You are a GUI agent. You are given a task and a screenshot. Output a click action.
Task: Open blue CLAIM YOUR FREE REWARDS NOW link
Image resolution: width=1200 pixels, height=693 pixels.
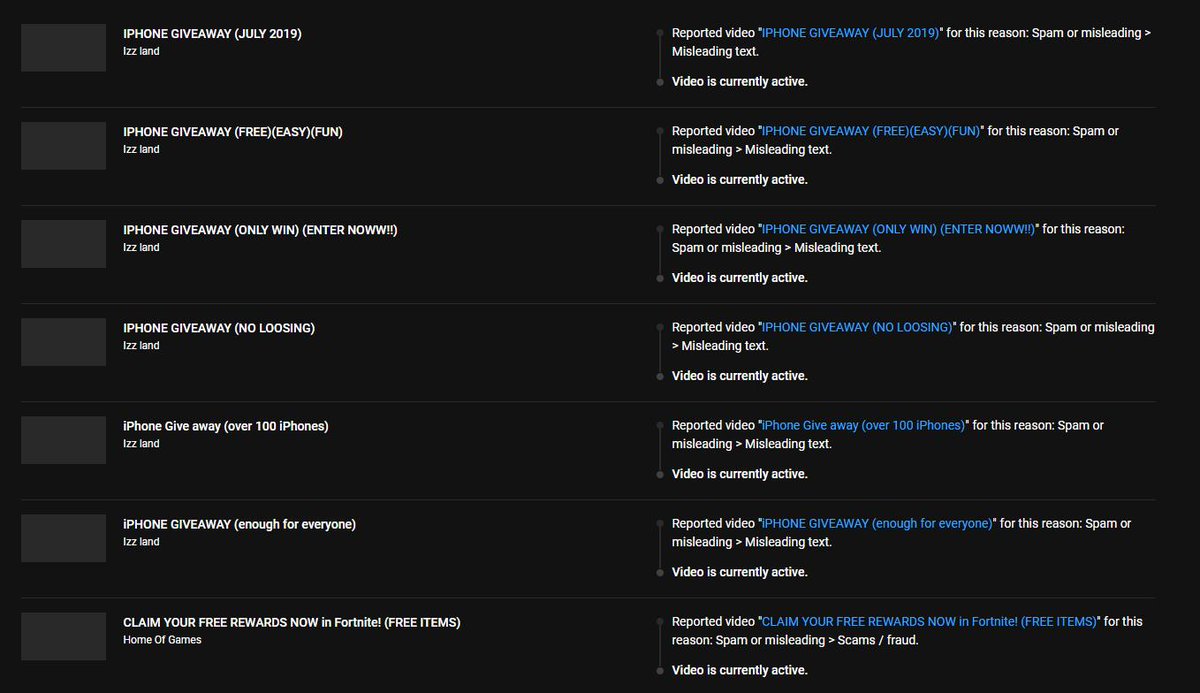(x=929, y=621)
